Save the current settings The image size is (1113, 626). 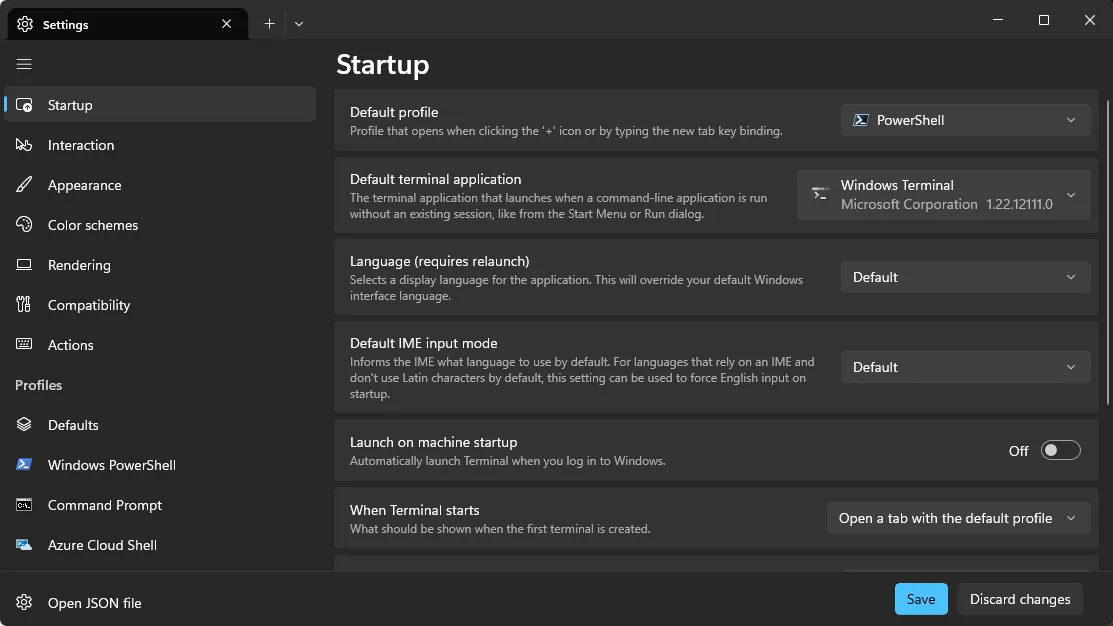tap(920, 598)
